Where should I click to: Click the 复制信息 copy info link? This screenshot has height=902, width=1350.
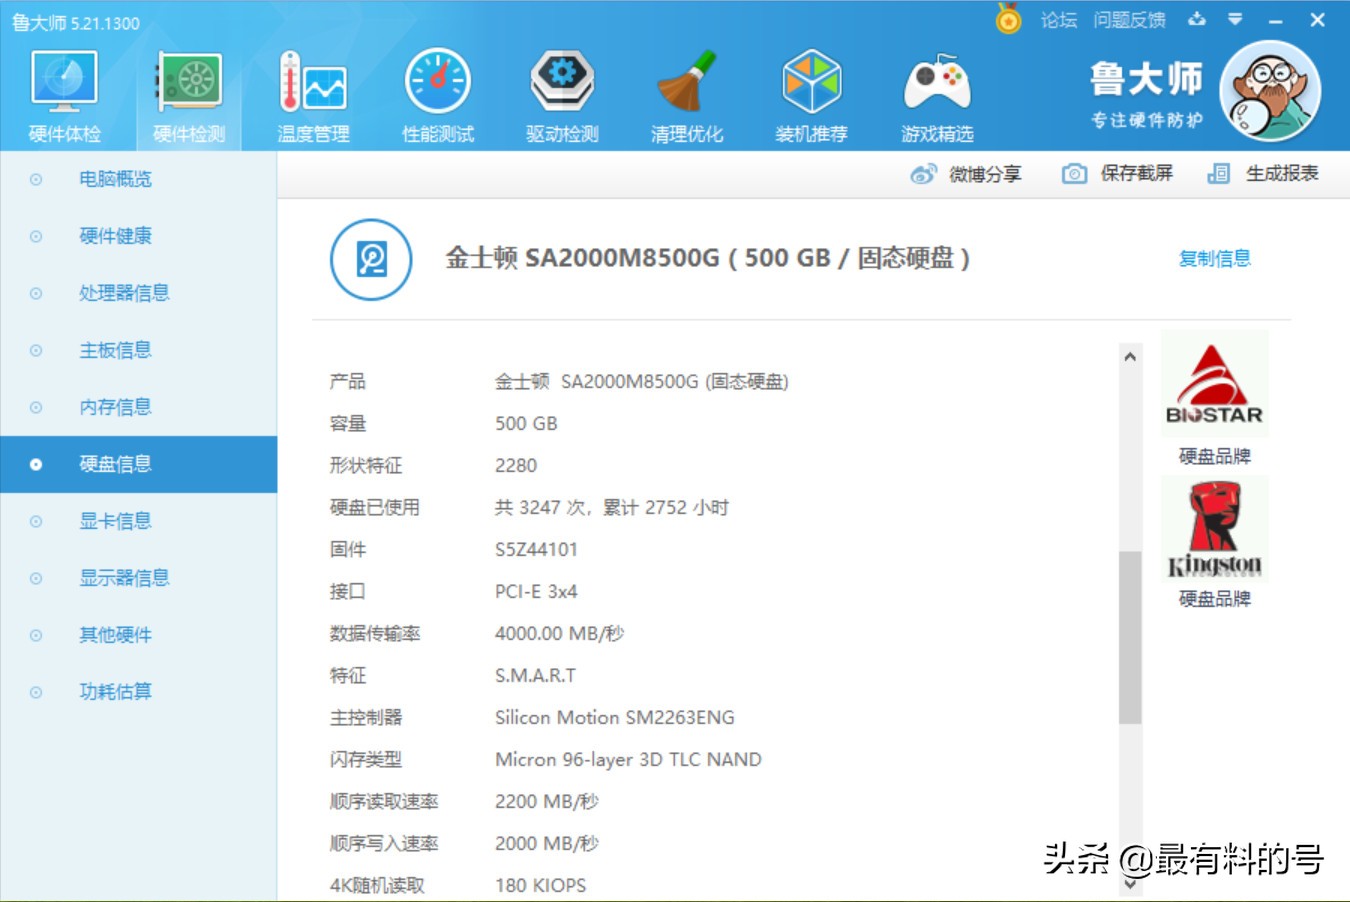pos(1214,258)
